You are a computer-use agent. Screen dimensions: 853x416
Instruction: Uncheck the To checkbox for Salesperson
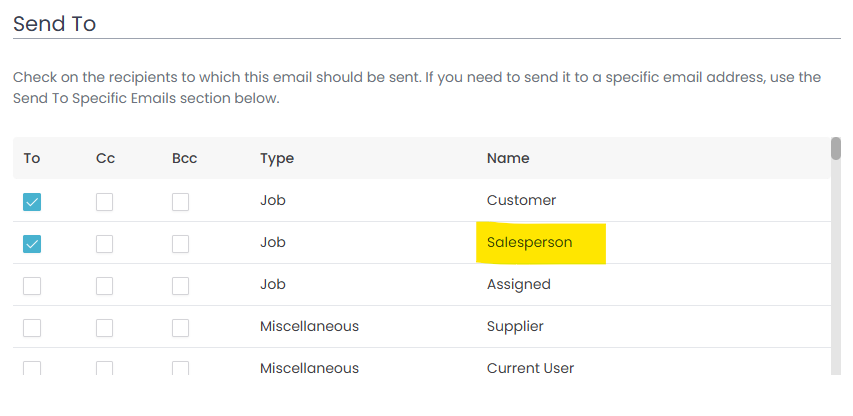(32, 244)
